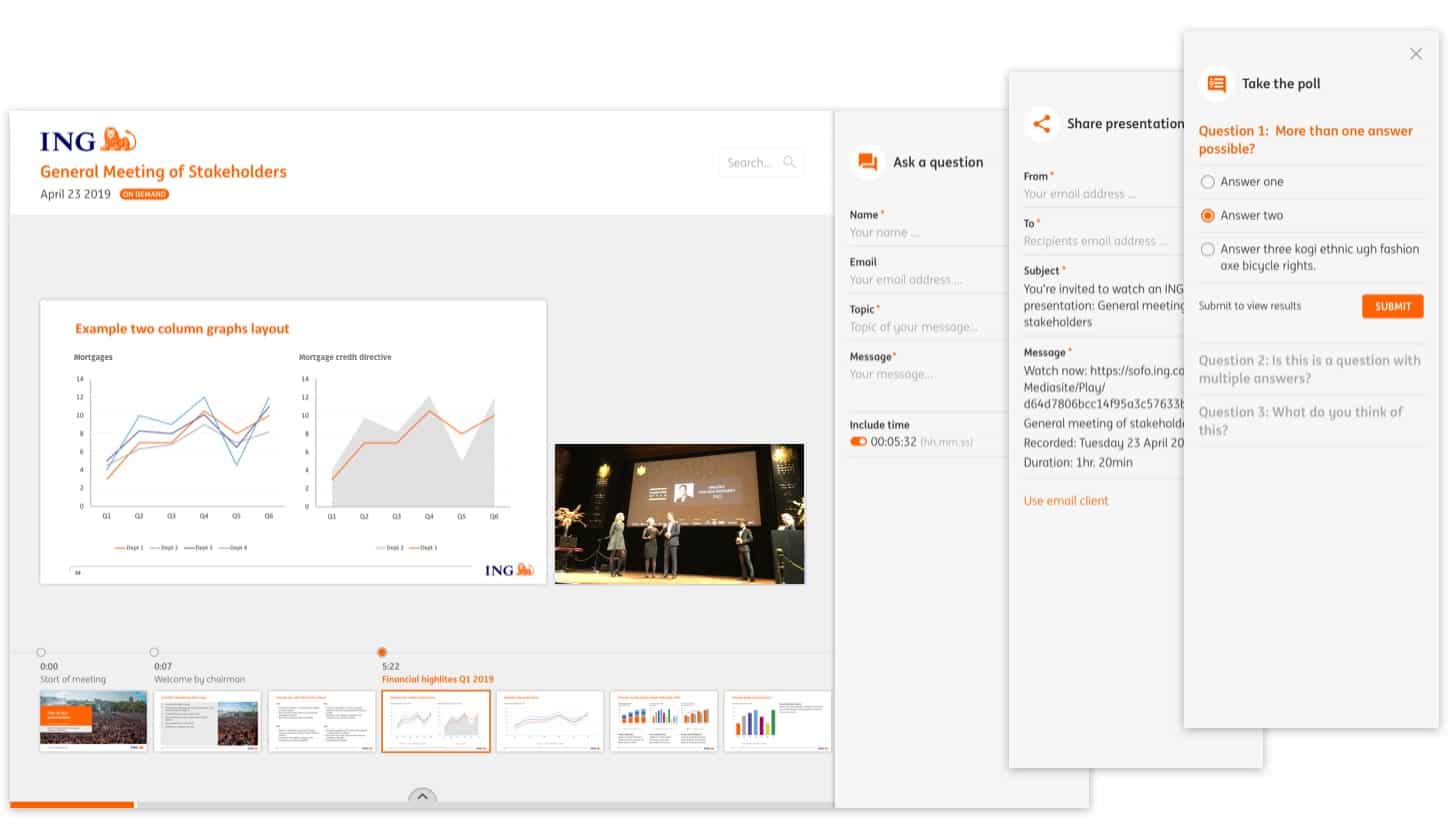The image size is (1451, 832).
Task: Jump to Welcome by chairman marker
Action: coord(154,653)
